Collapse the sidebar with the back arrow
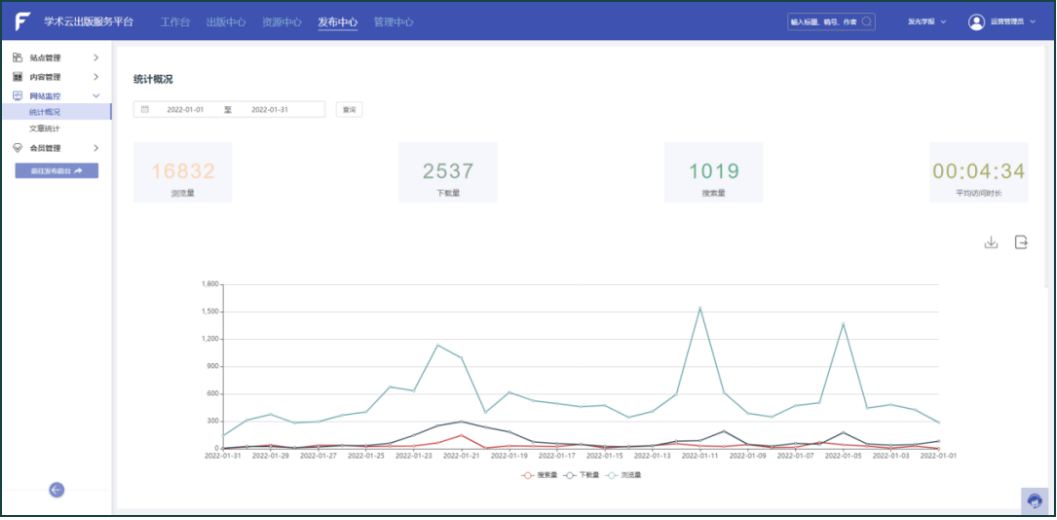The image size is (1057, 520). point(57,489)
